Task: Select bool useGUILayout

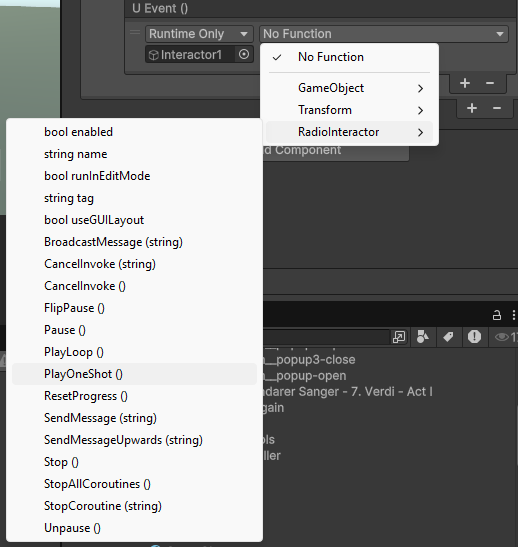Action: tap(134, 220)
